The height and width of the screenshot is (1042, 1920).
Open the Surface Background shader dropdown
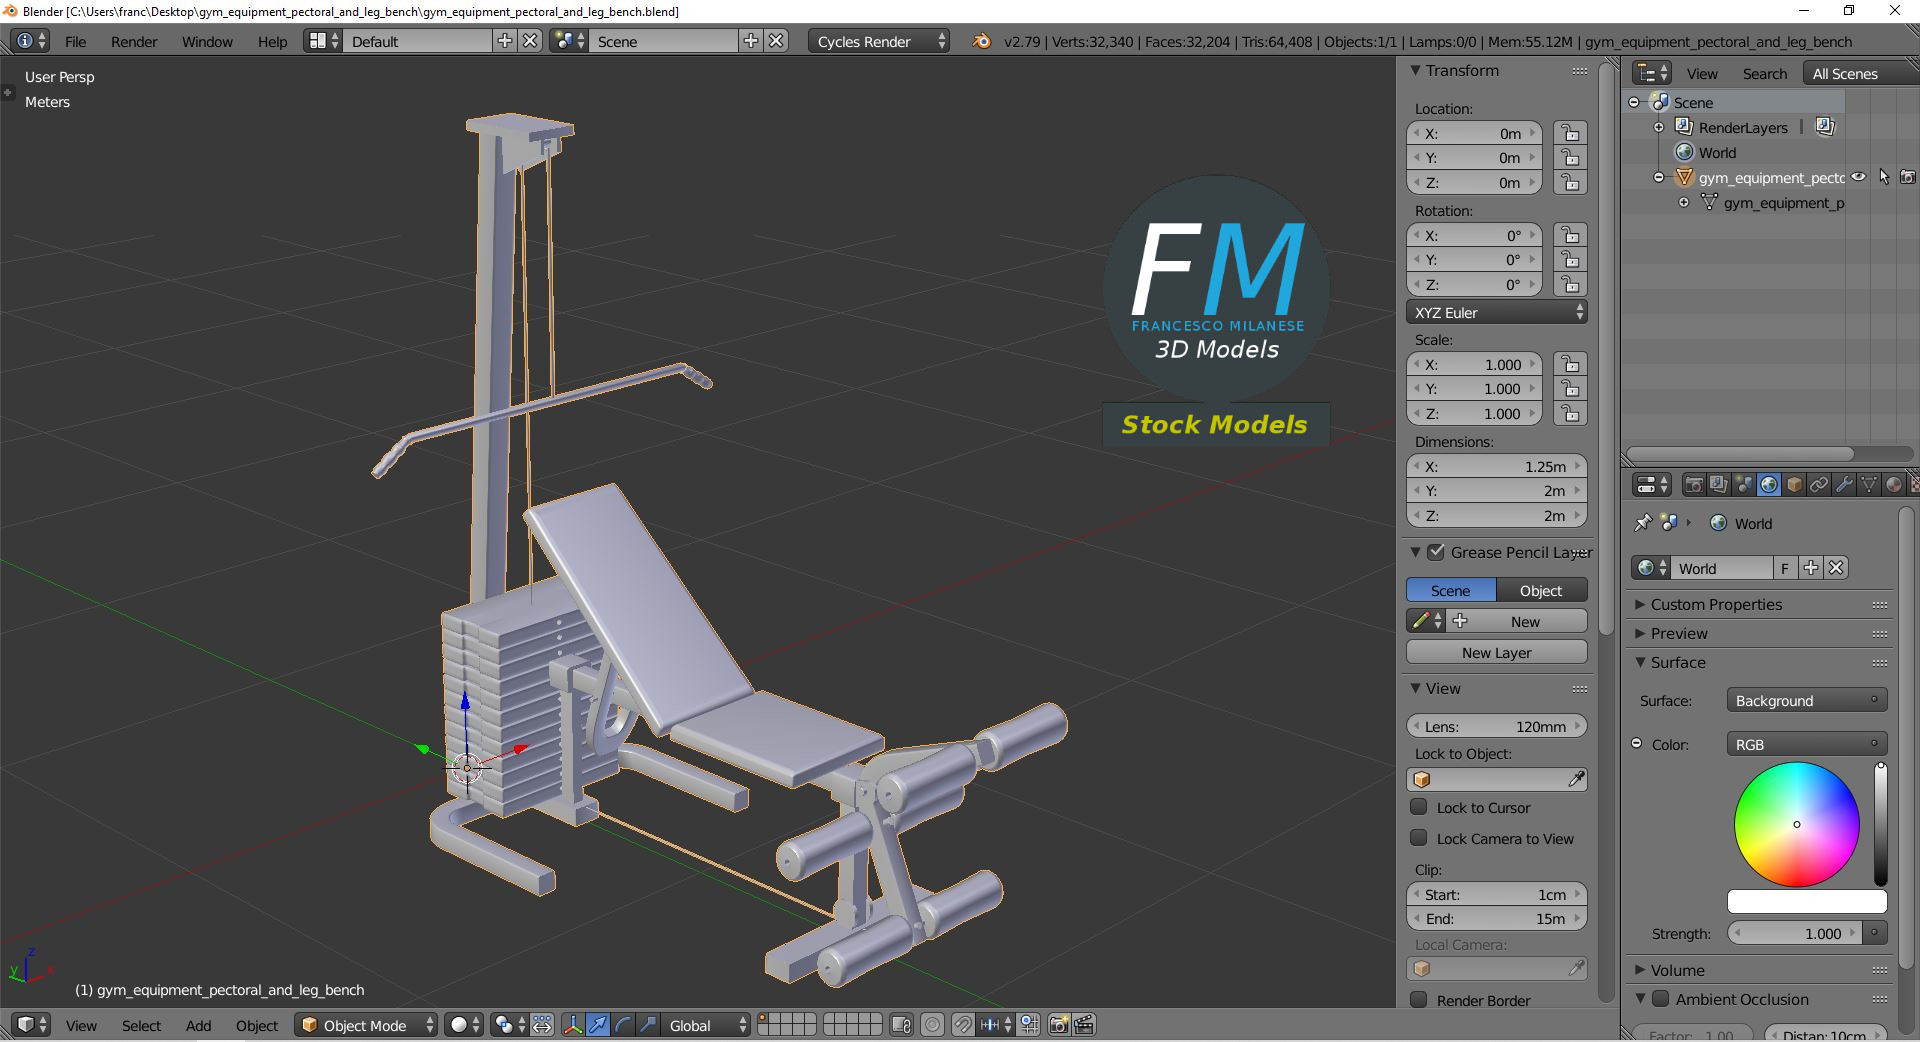coord(1807,700)
